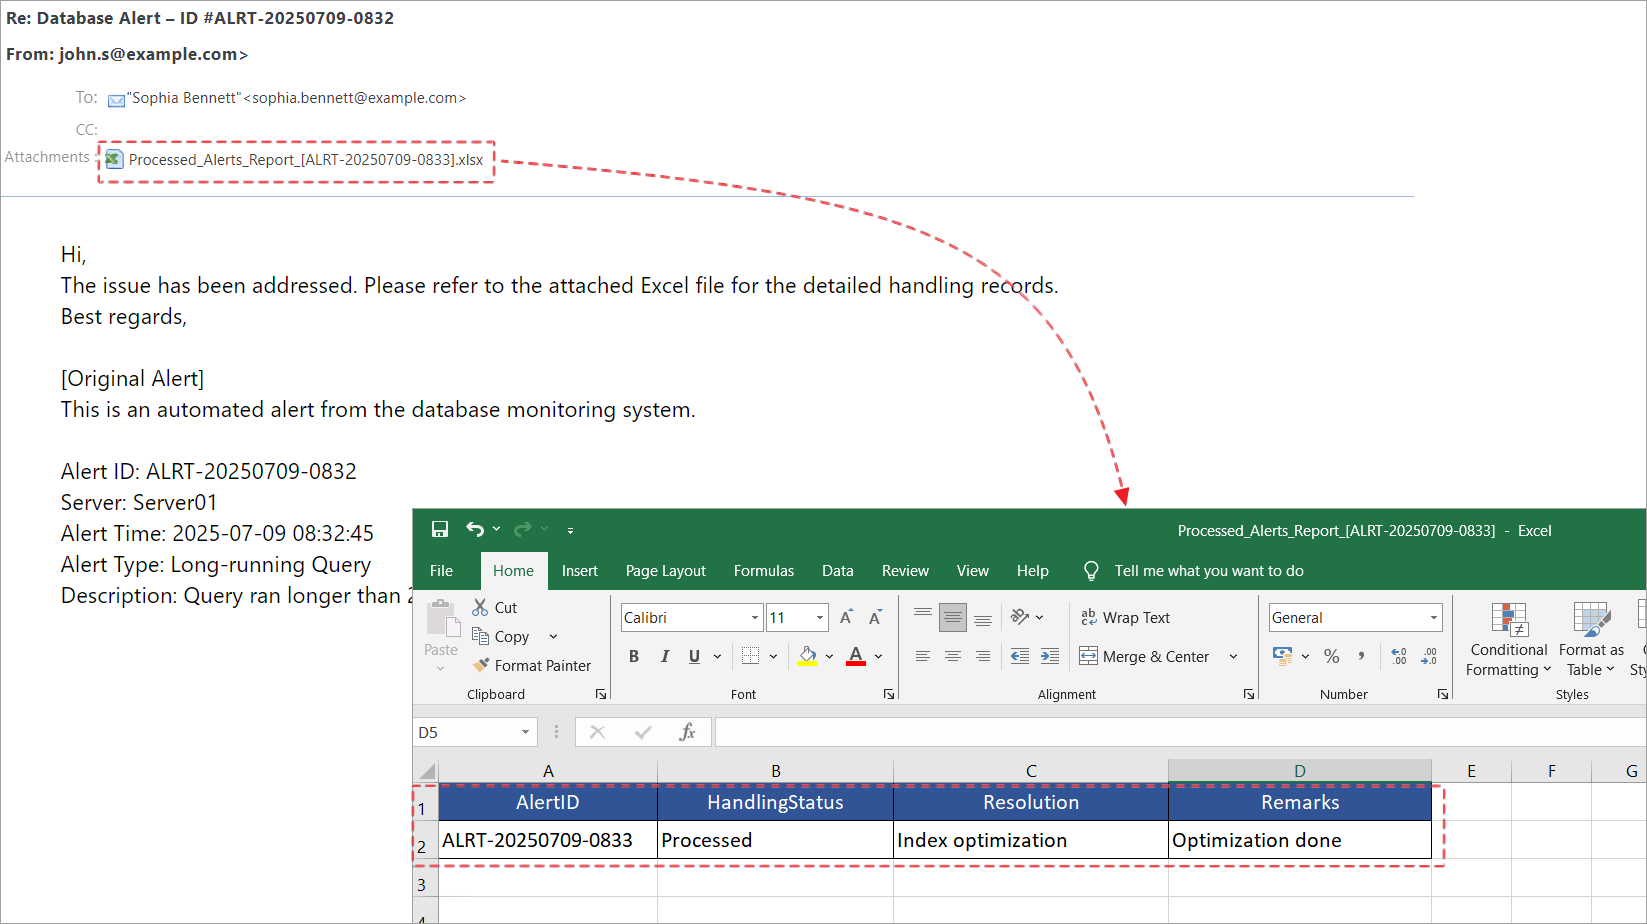Click Tell me what you want to do
Image resolution: width=1647 pixels, height=924 pixels.
point(1209,570)
